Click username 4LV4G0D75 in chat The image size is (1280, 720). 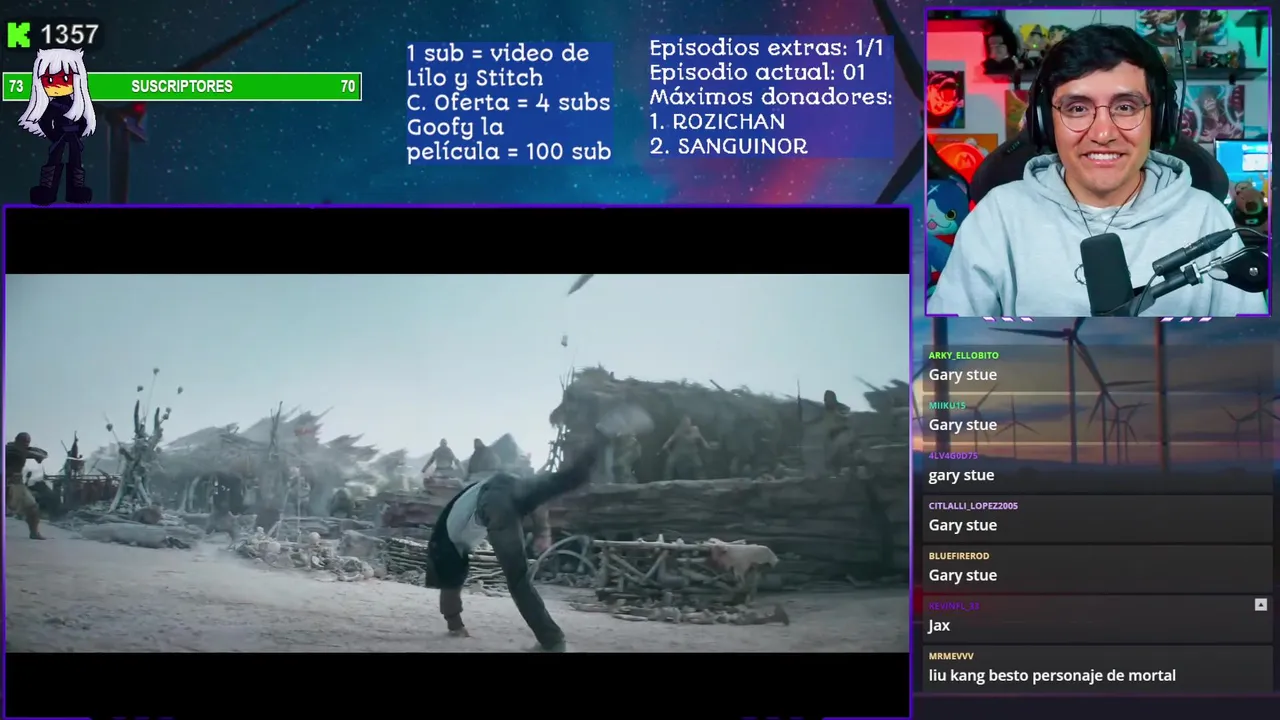[x=953, y=455]
